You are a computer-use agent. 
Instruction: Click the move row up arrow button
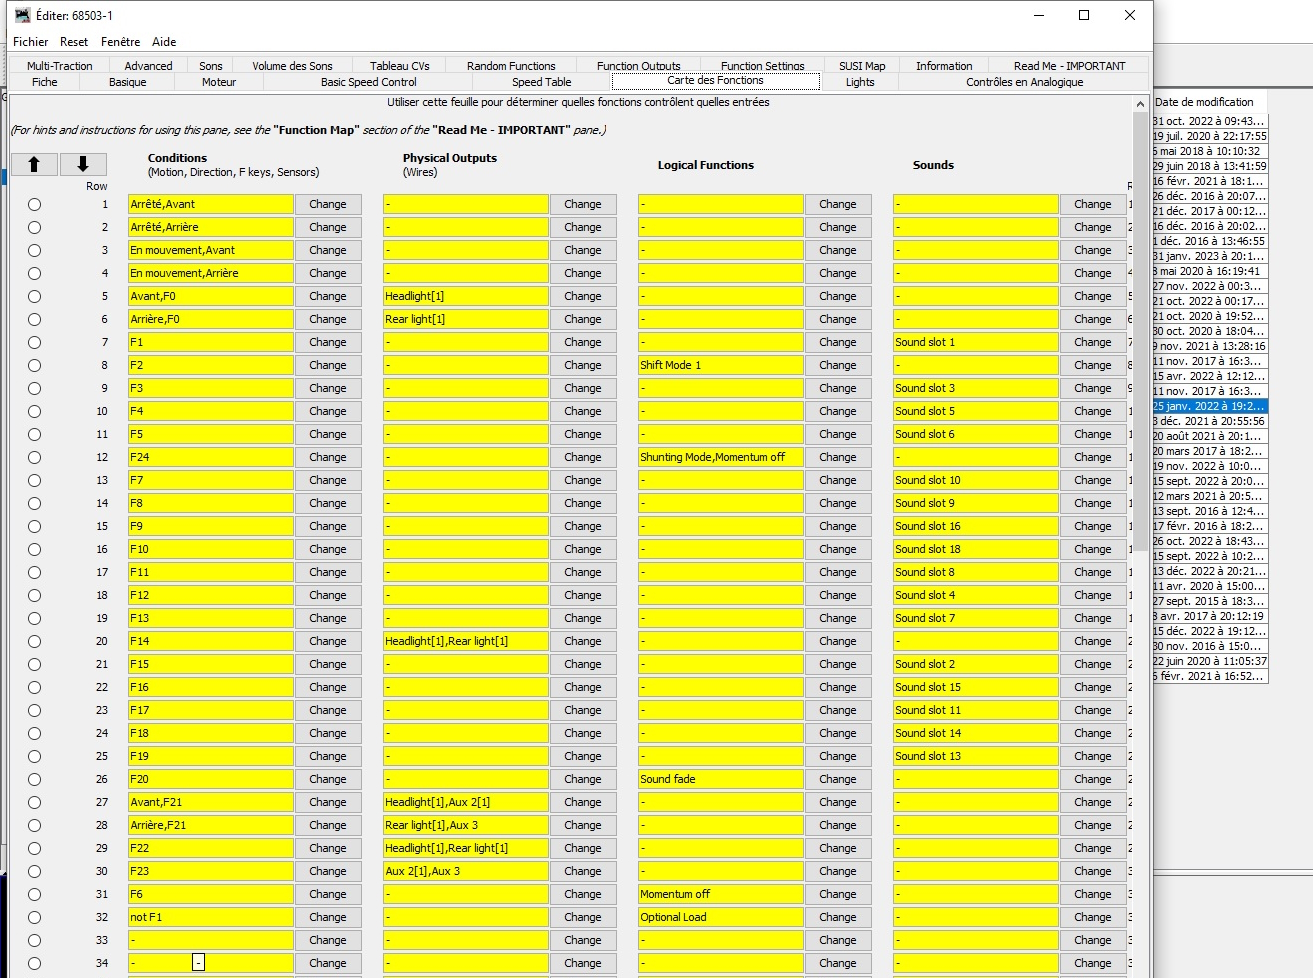pos(34,164)
